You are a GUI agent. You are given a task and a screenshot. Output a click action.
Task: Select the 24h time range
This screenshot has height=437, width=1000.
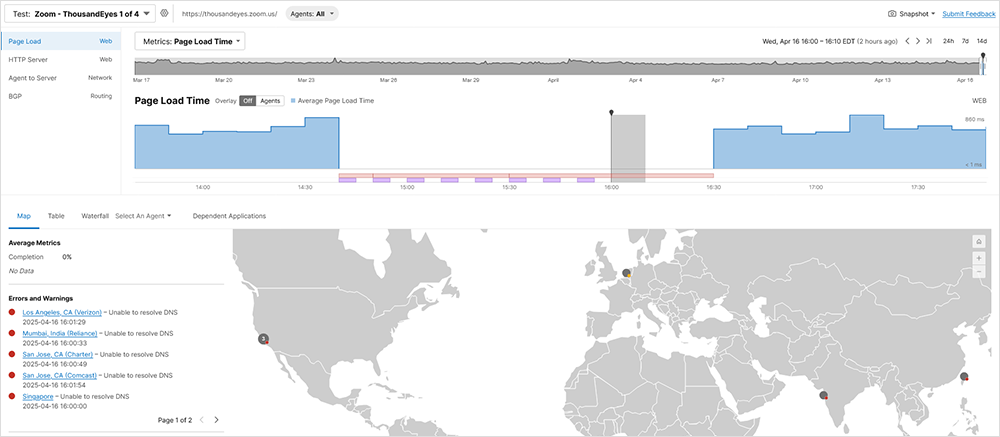(x=948, y=41)
